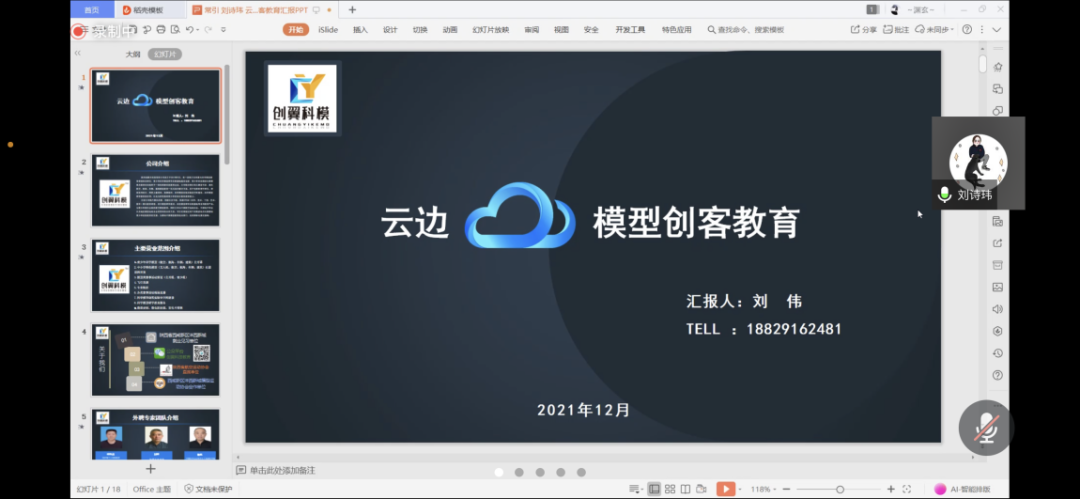
Task: Select the 幻灯片 view toggle in left panel
Action: click(164, 54)
